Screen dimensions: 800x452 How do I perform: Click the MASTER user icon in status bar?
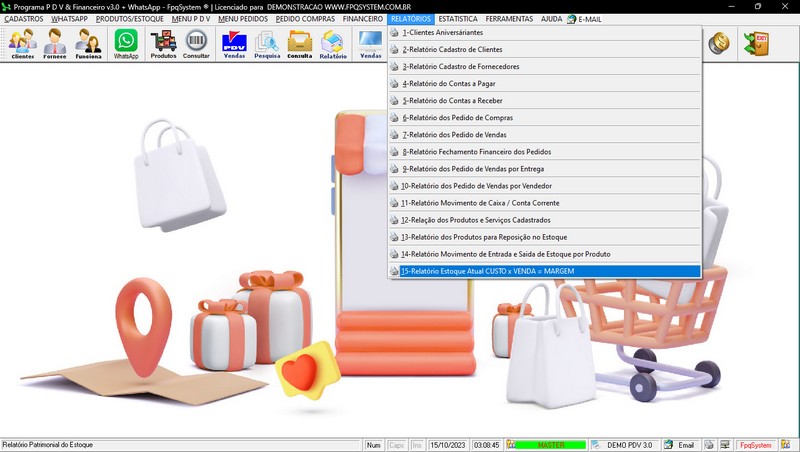coord(510,445)
